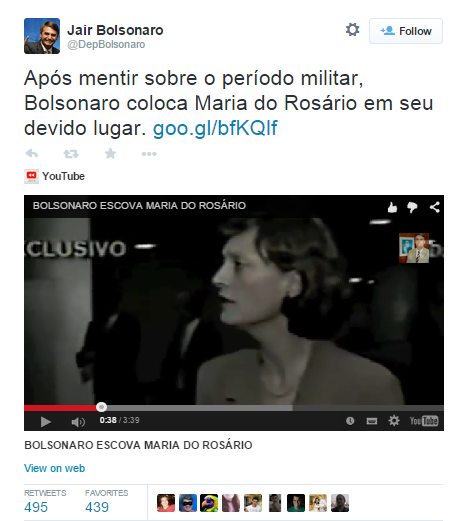Open Jair Bolsonaro's profile picture

click(42, 36)
